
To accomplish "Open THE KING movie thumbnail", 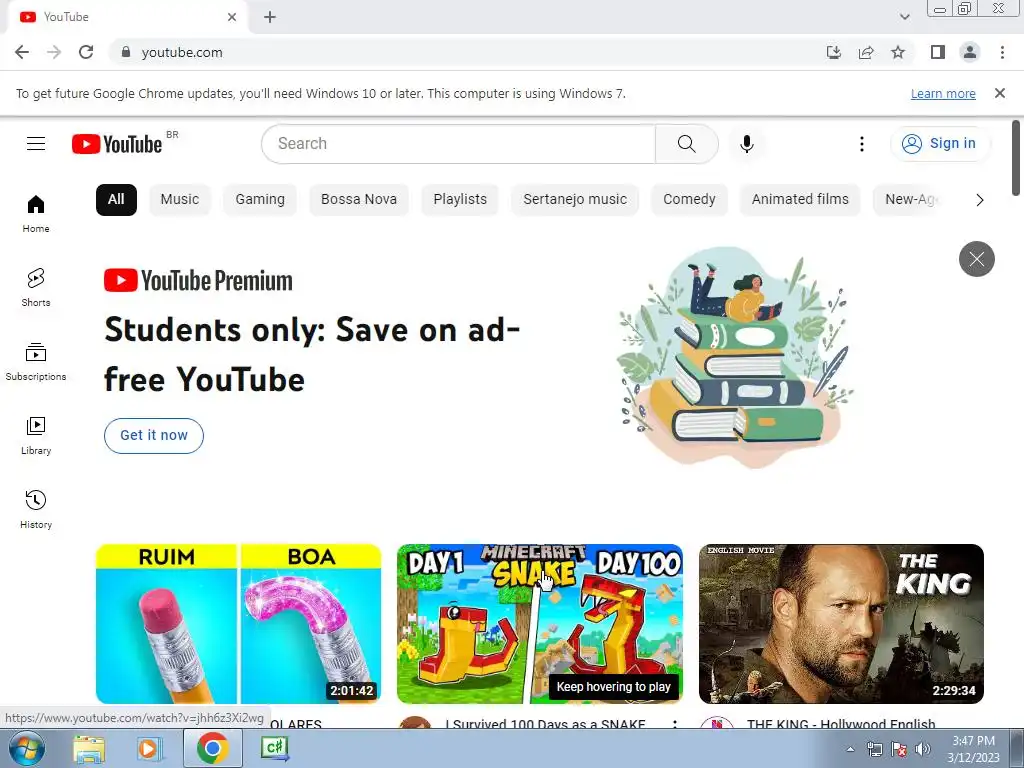I will [841, 624].
